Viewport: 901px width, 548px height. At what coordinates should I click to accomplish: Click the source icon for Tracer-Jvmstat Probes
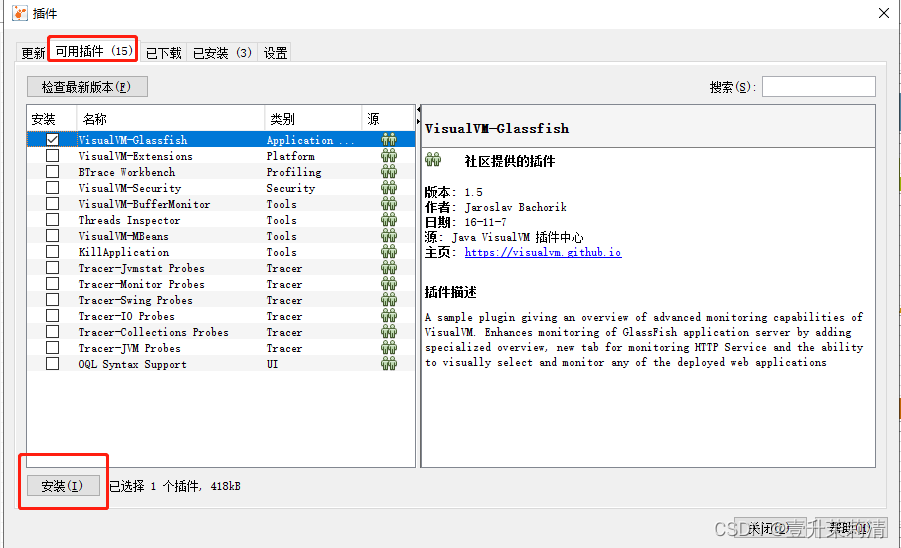[389, 268]
